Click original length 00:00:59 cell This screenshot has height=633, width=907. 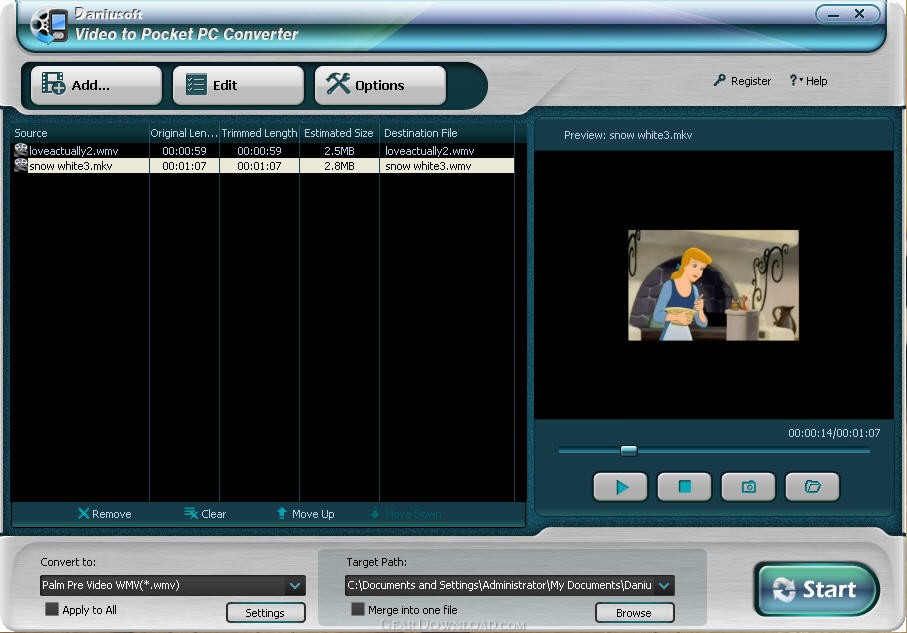pyautogui.click(x=184, y=151)
